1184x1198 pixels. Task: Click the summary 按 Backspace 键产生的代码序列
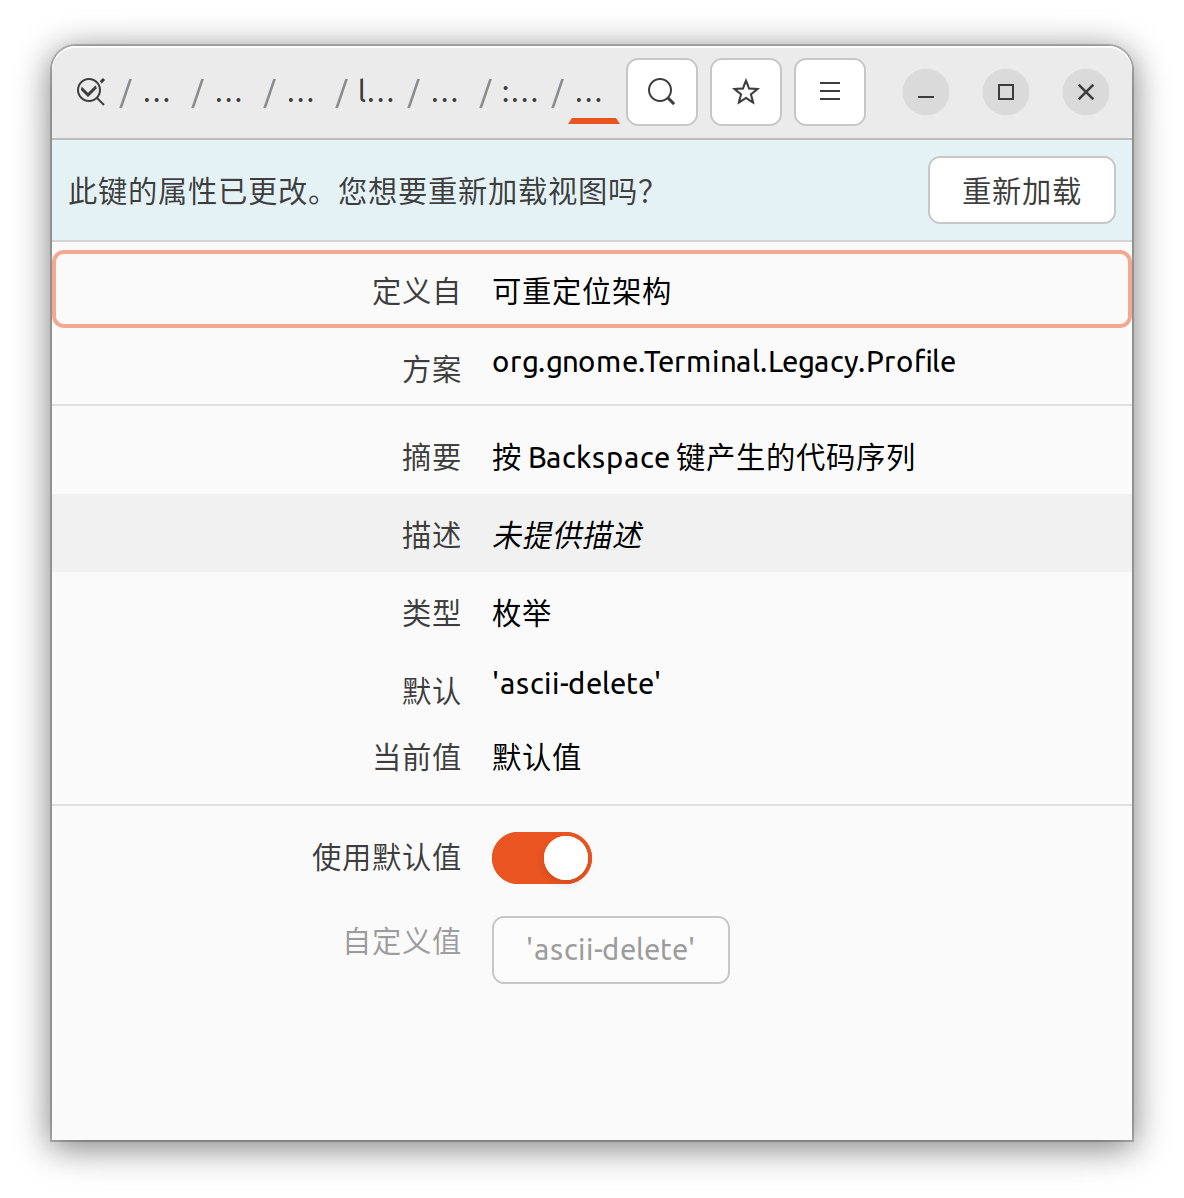click(703, 458)
